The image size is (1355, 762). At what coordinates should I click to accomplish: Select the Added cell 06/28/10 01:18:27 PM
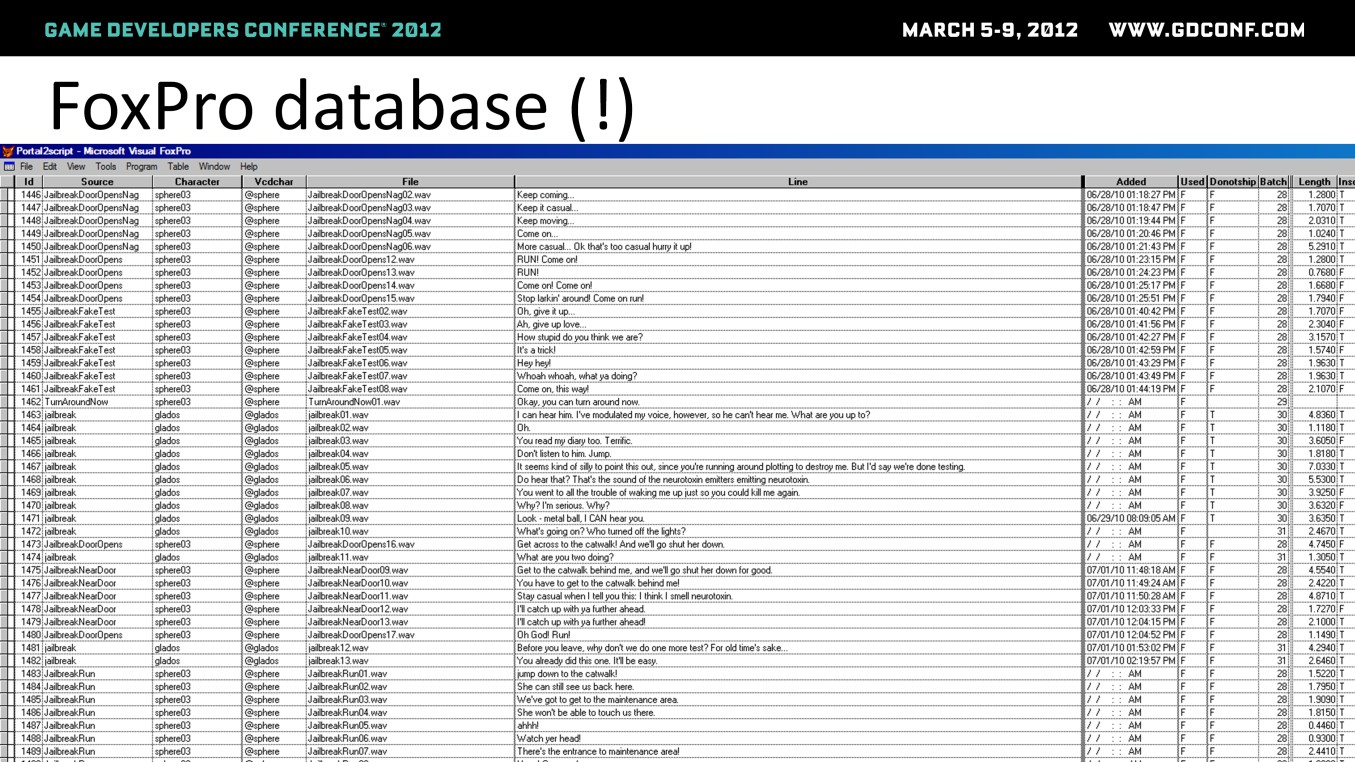[x=1131, y=195]
